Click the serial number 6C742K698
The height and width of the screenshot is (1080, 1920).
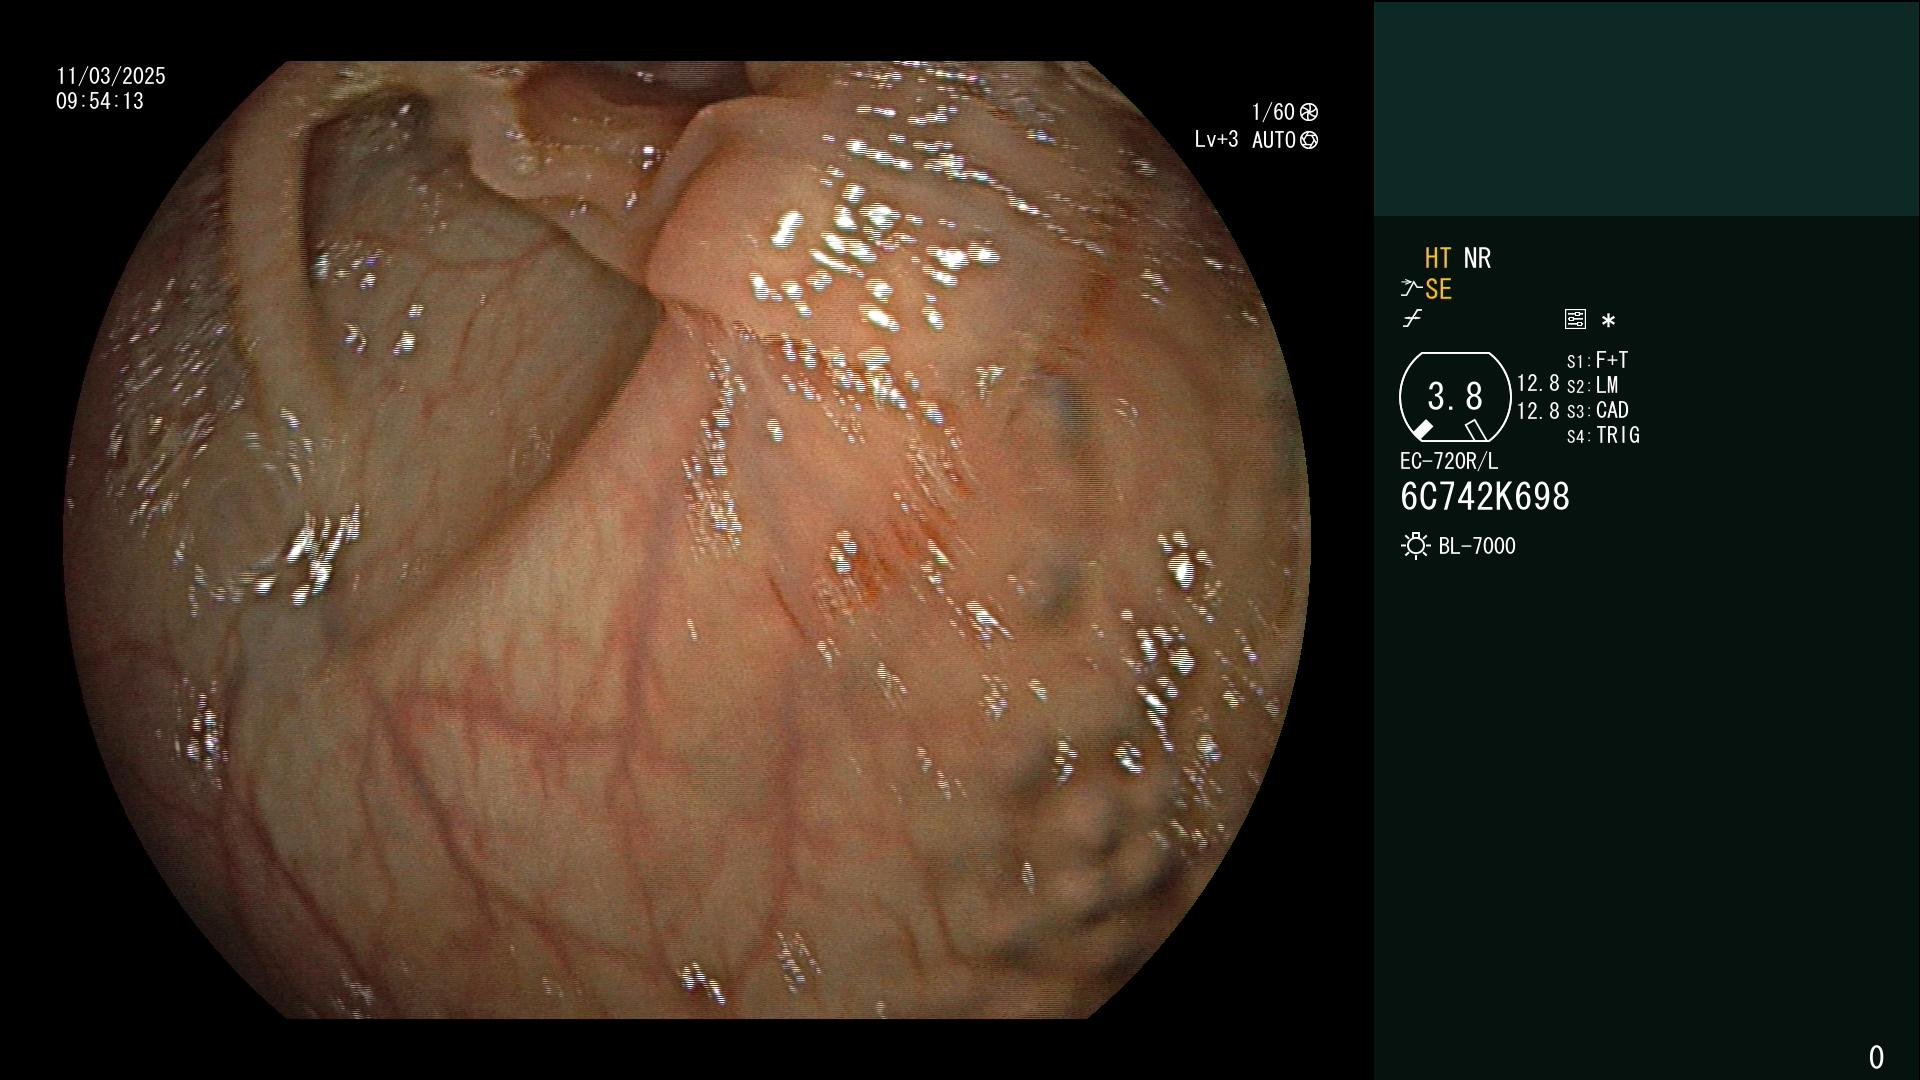1485,497
